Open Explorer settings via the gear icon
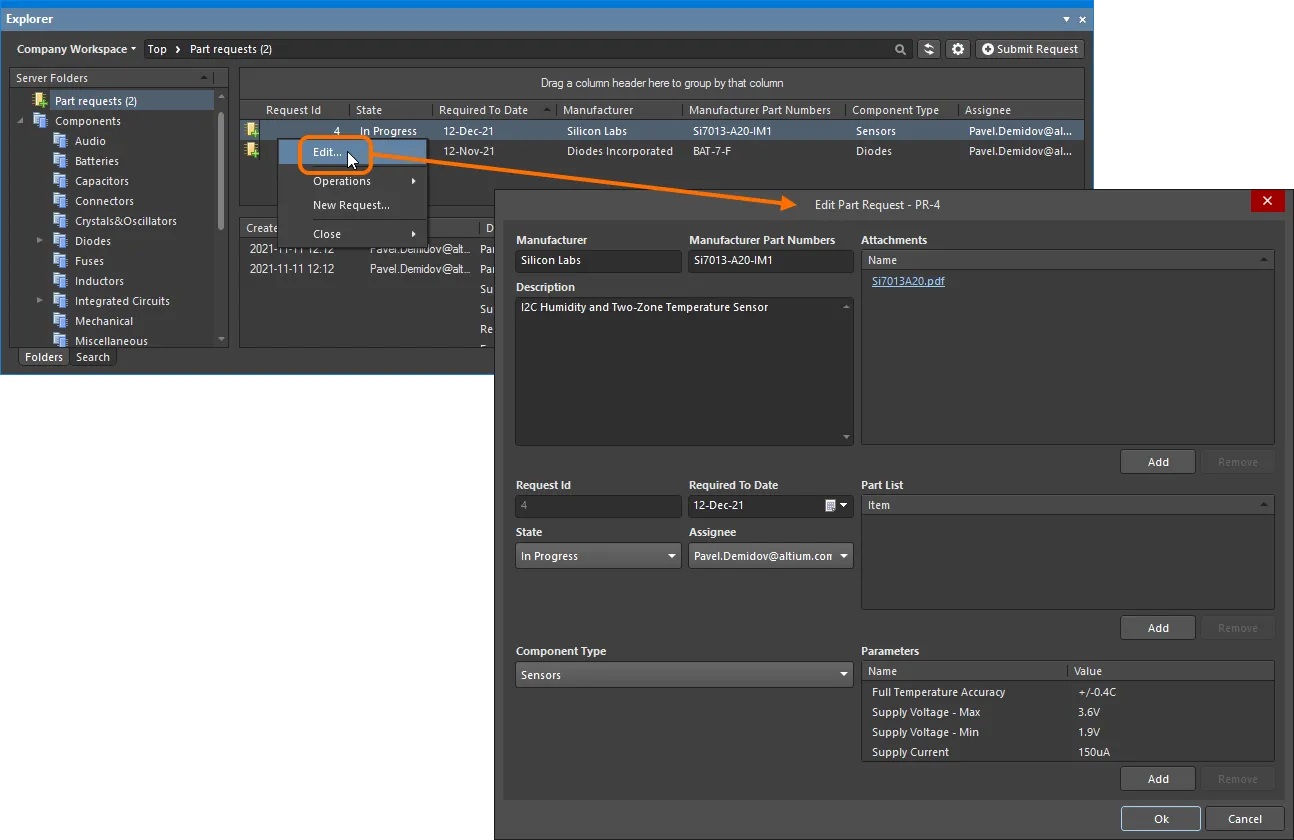This screenshot has width=1294, height=840. click(x=958, y=49)
